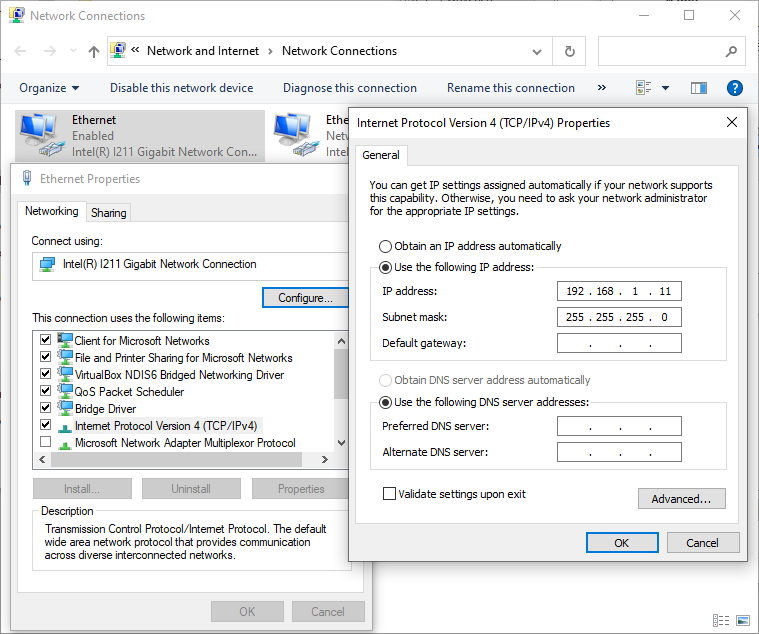Click the address bar location icon
Screen dimensions: 759x634
tap(118, 50)
